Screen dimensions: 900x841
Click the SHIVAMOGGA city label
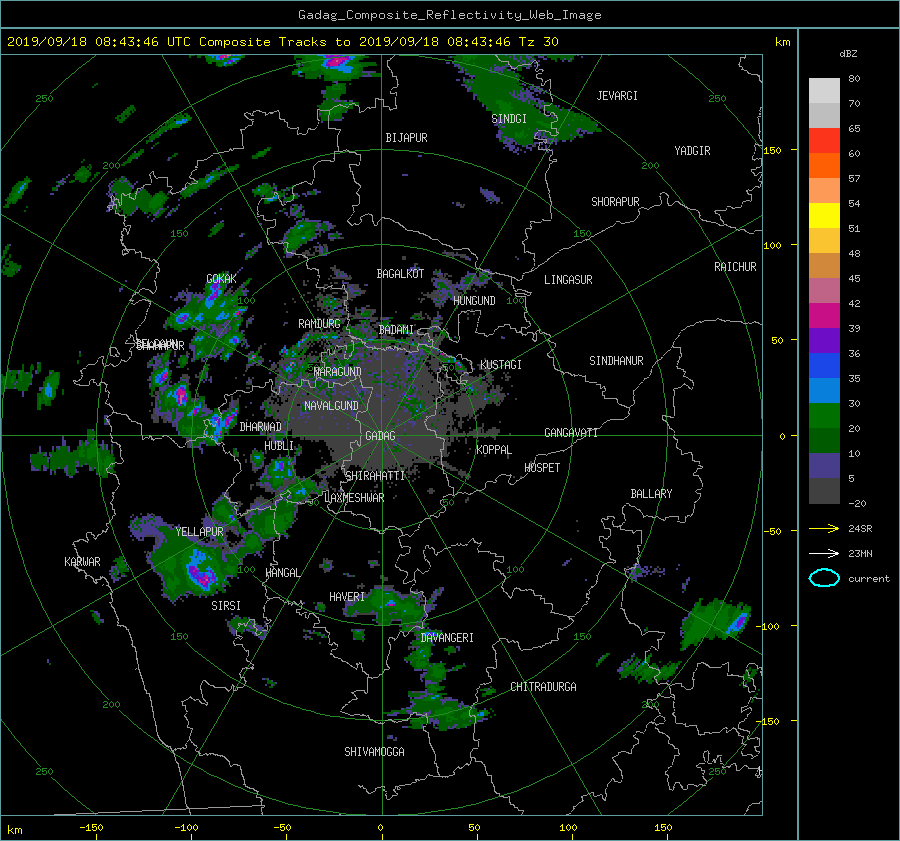[374, 752]
